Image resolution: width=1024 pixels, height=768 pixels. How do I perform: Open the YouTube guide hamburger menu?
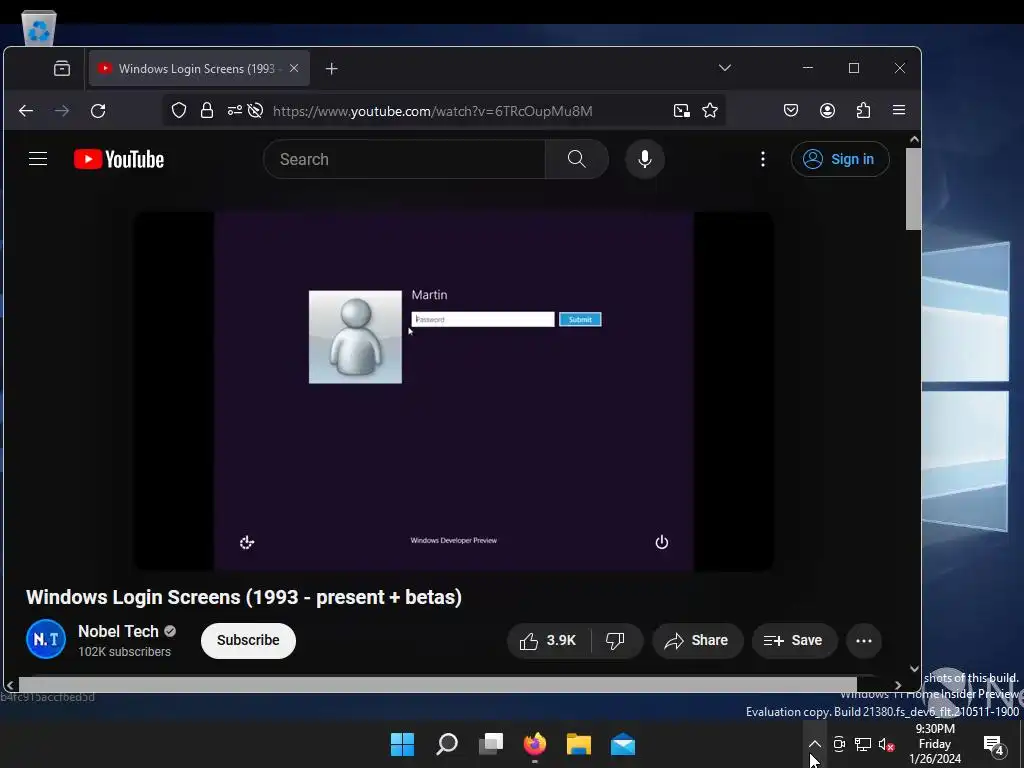(38, 159)
